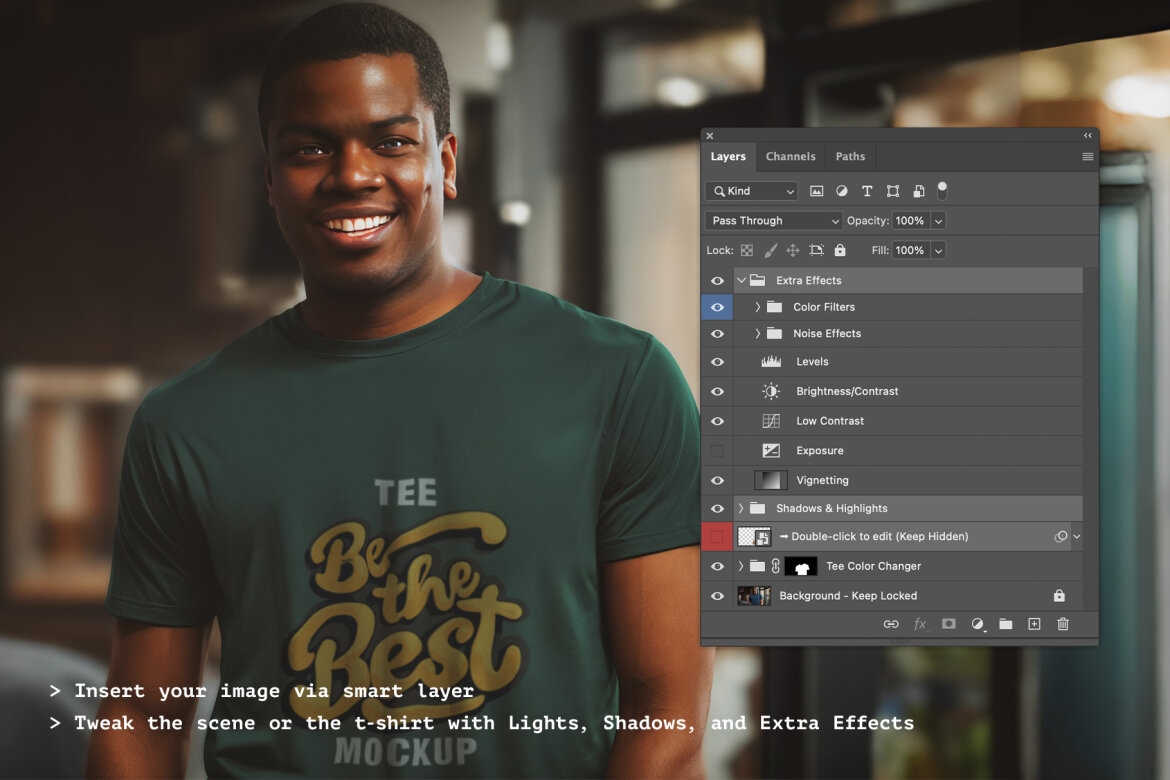Enable Lock transparent pixels
The height and width of the screenshot is (780, 1170).
tap(745, 249)
